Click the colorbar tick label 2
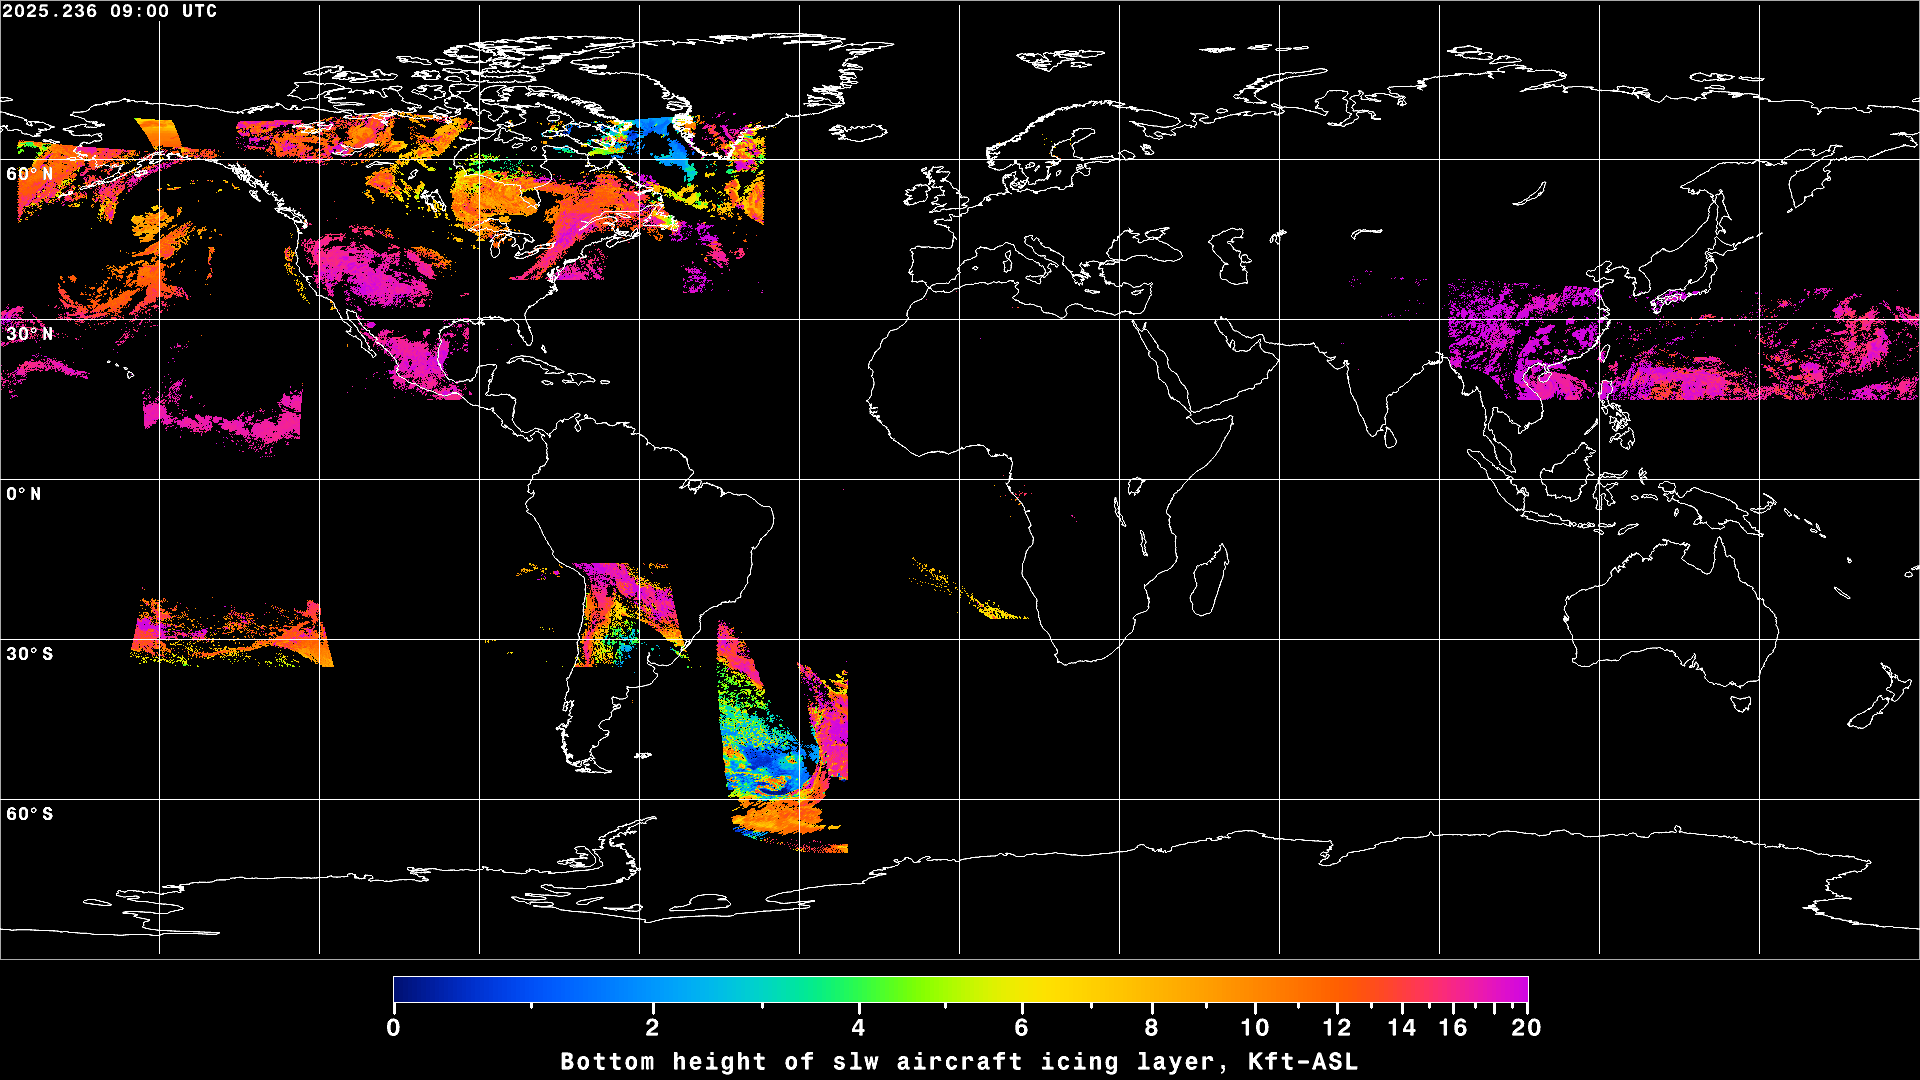1920x1080 pixels. click(652, 1028)
